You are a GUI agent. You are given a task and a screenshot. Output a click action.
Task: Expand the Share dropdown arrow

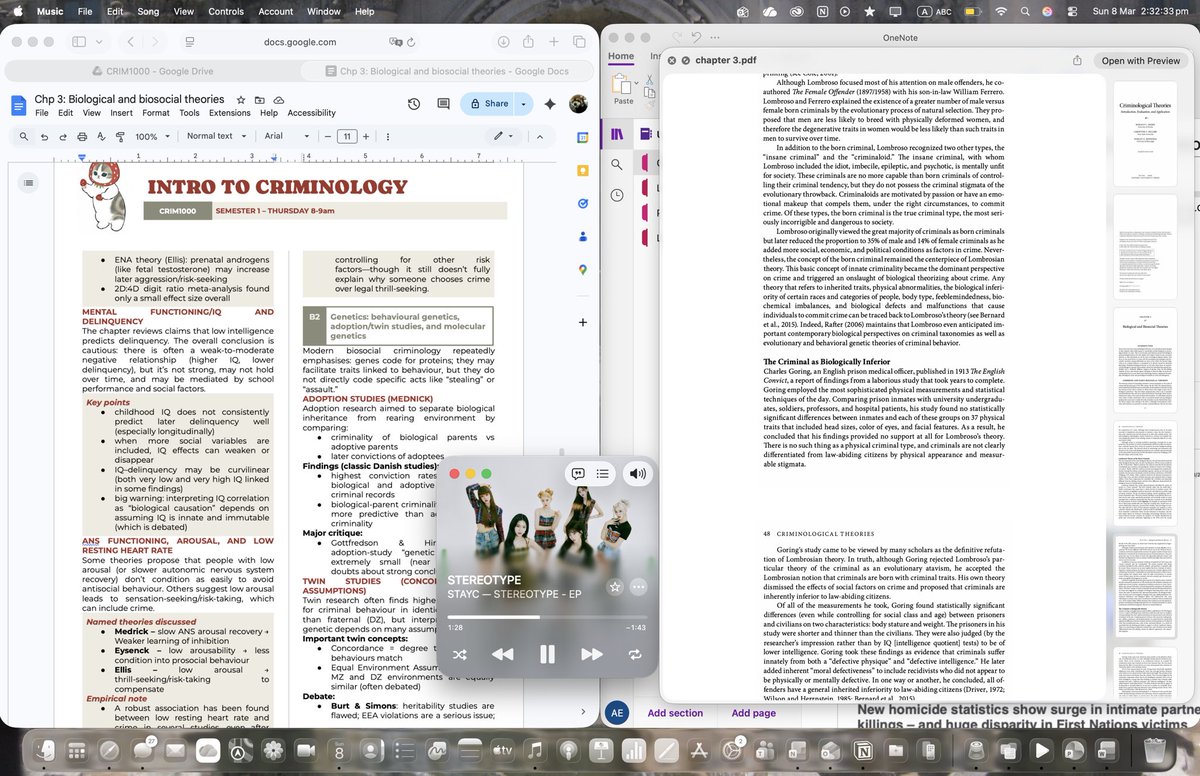click(524, 104)
